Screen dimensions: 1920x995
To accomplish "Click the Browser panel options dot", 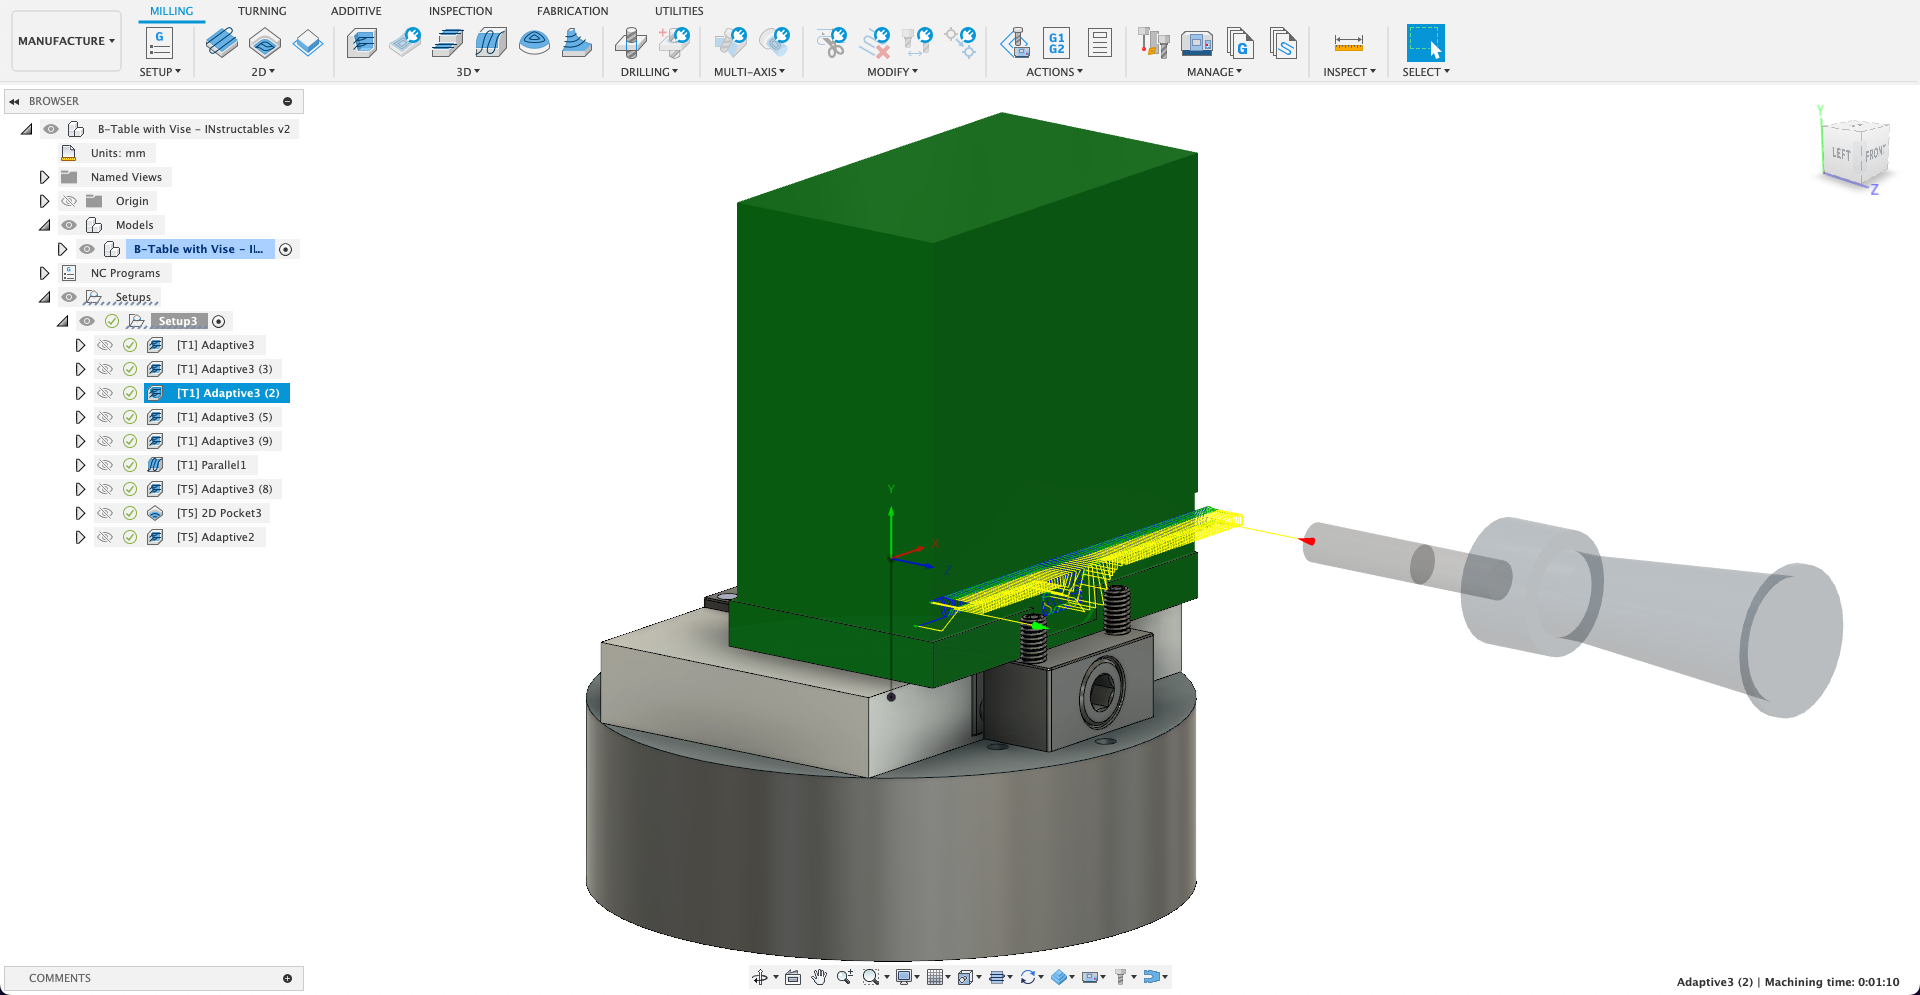I will coord(287,101).
